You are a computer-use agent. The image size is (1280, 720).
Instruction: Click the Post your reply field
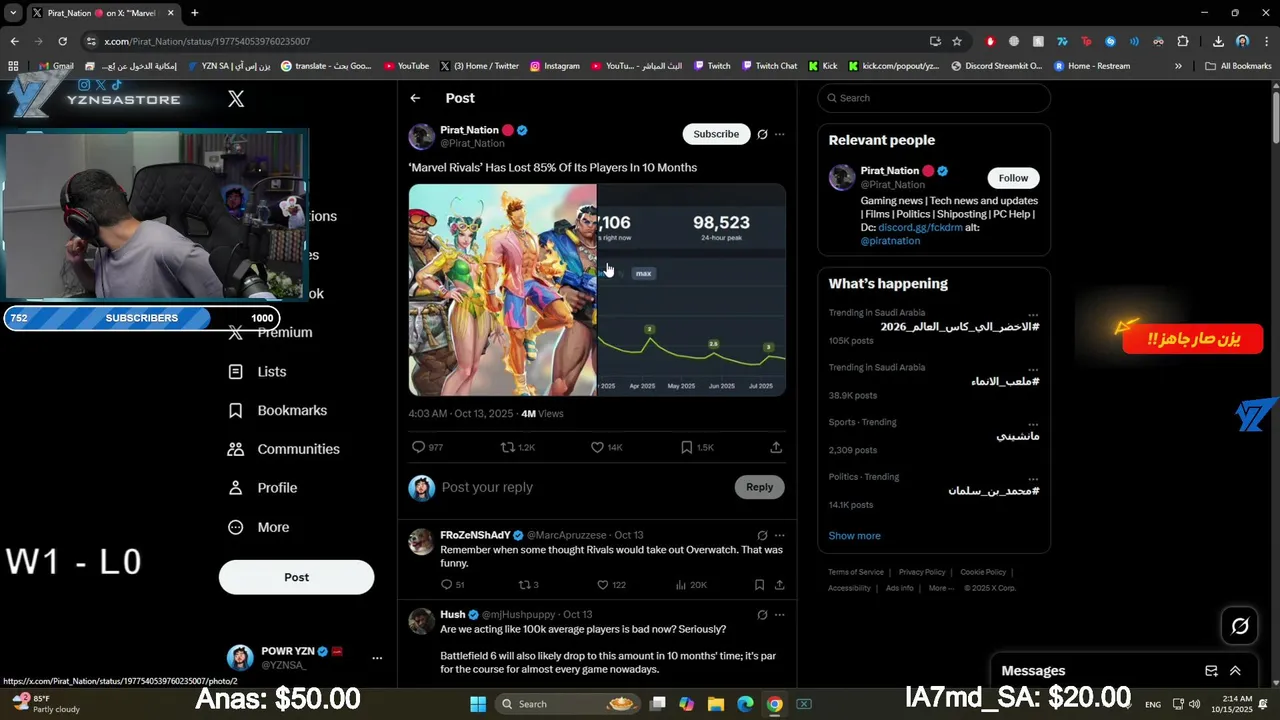585,487
